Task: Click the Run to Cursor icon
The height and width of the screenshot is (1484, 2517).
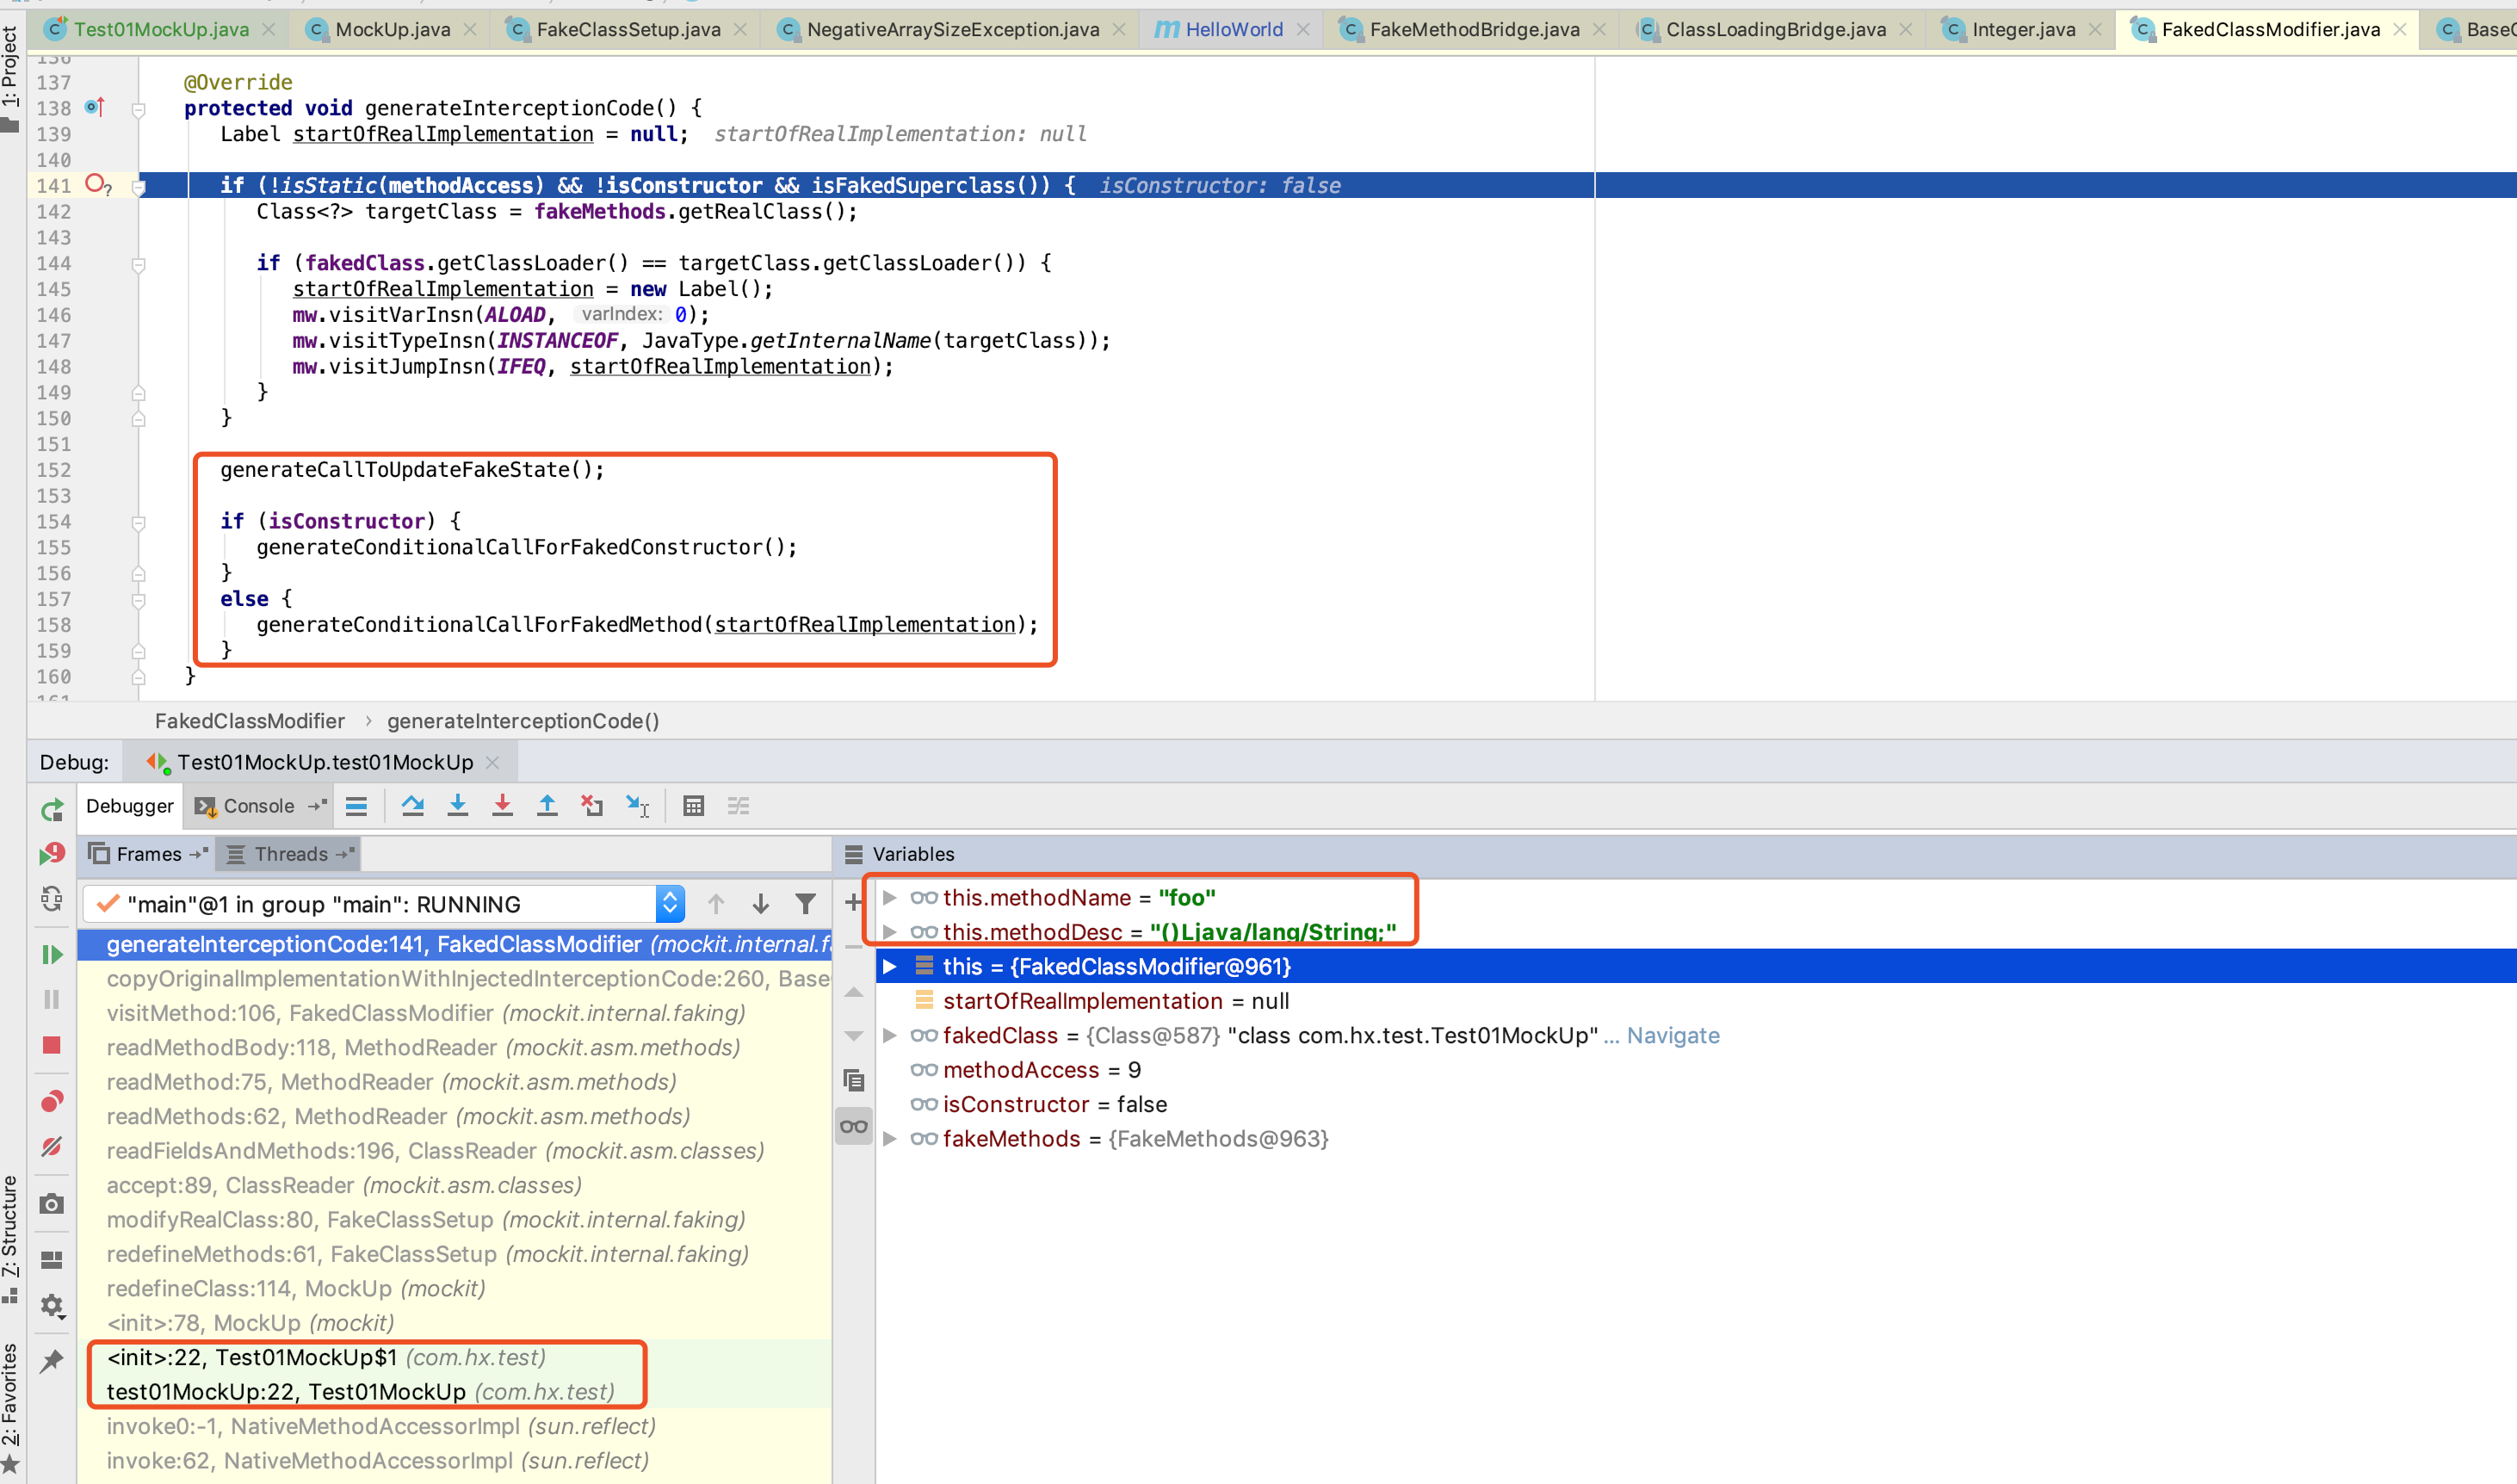Action: (x=637, y=806)
